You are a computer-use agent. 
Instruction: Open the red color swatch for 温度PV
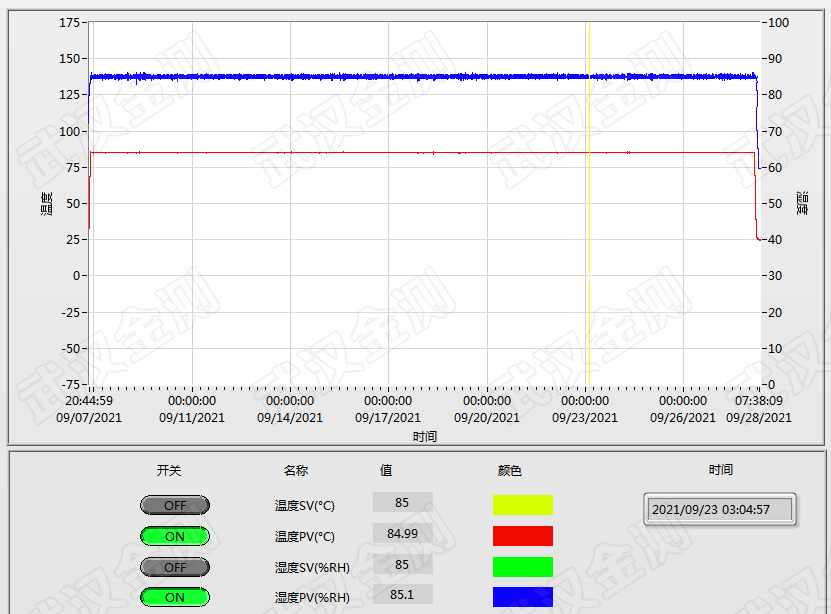coord(522,536)
